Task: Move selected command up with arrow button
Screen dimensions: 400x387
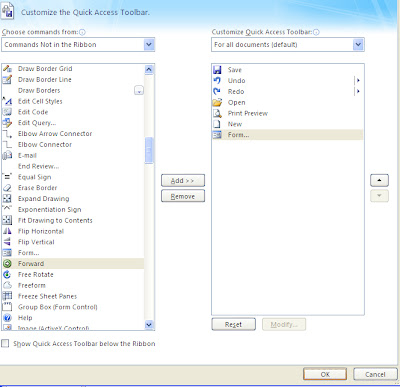Action: pyautogui.click(x=379, y=180)
